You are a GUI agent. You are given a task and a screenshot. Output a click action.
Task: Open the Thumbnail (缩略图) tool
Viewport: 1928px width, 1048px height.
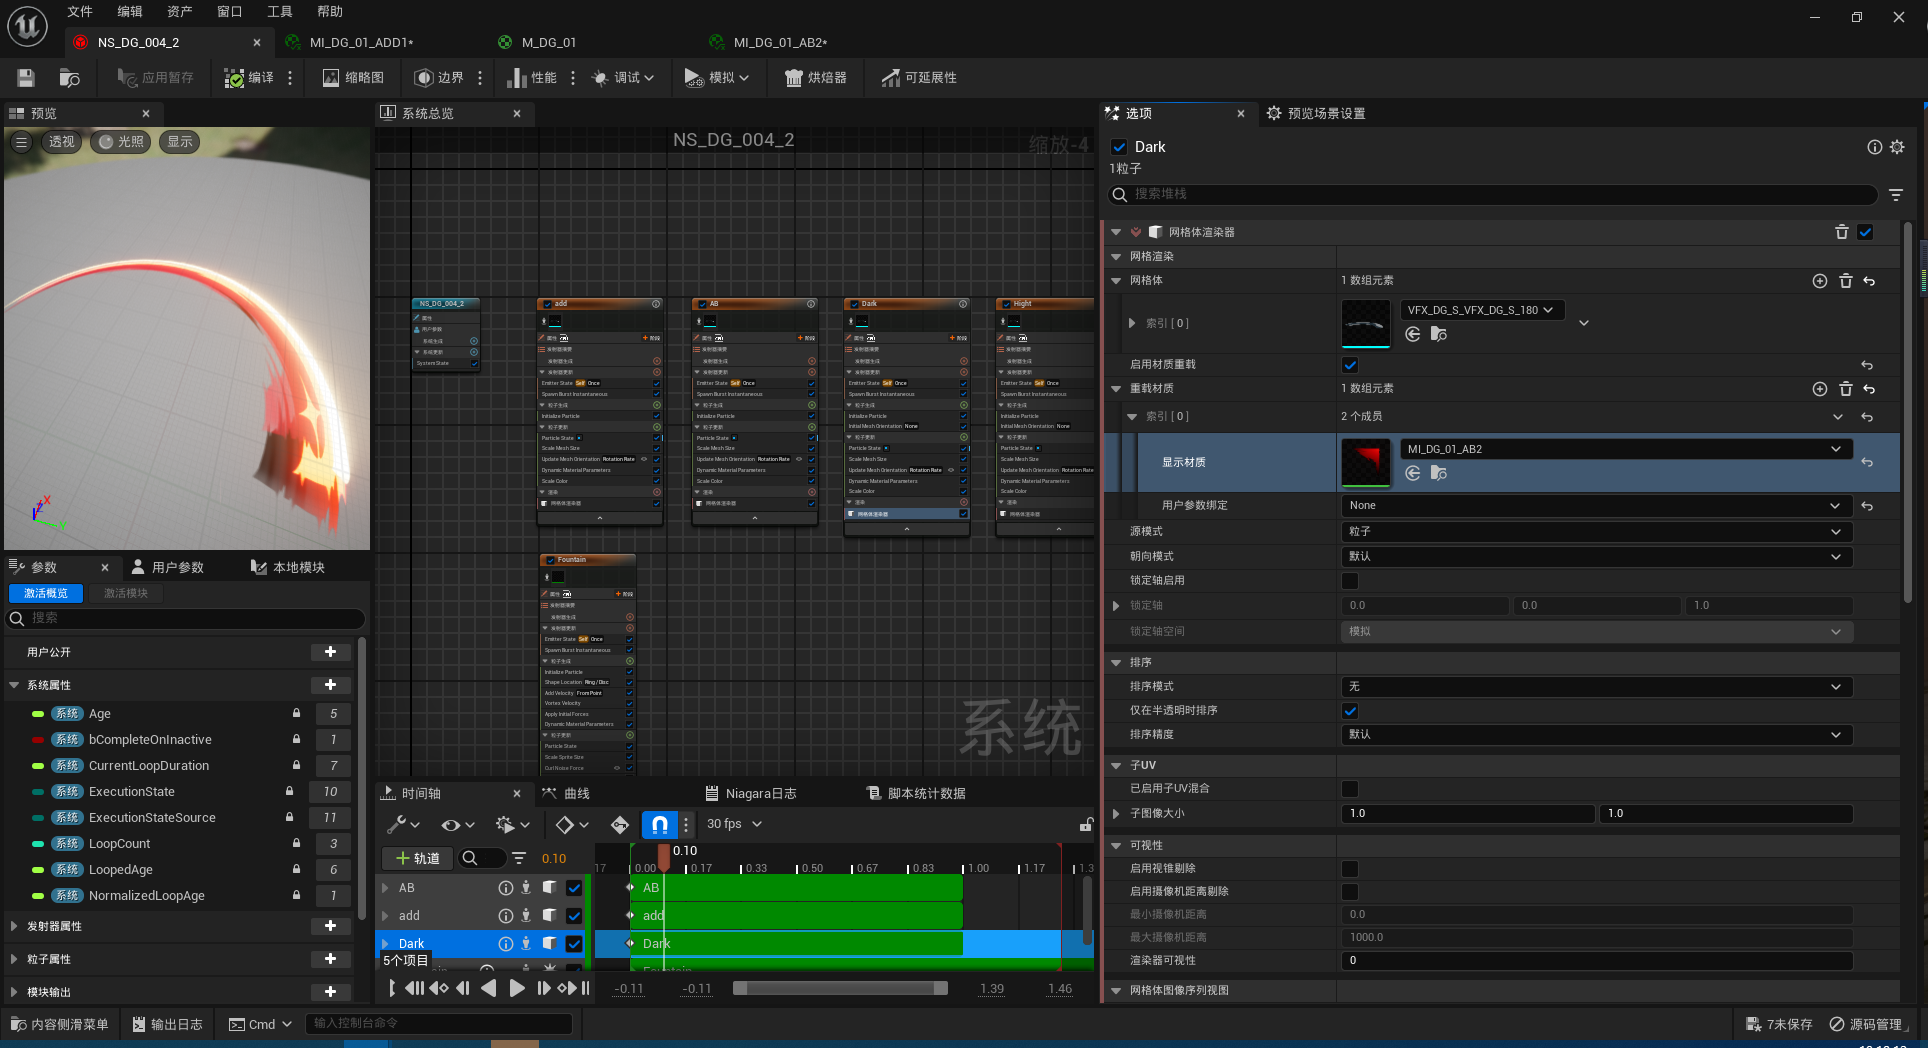click(353, 78)
